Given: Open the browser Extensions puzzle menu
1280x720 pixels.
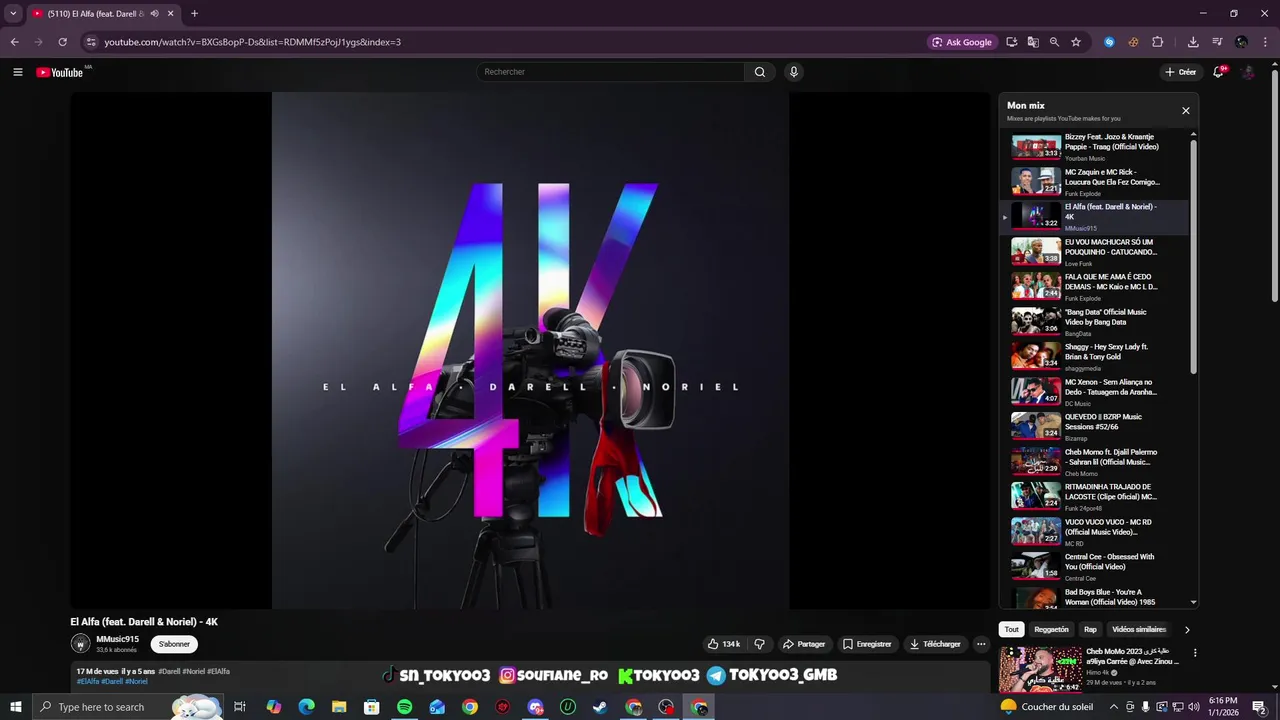Looking at the screenshot, I should pos(1158,42).
